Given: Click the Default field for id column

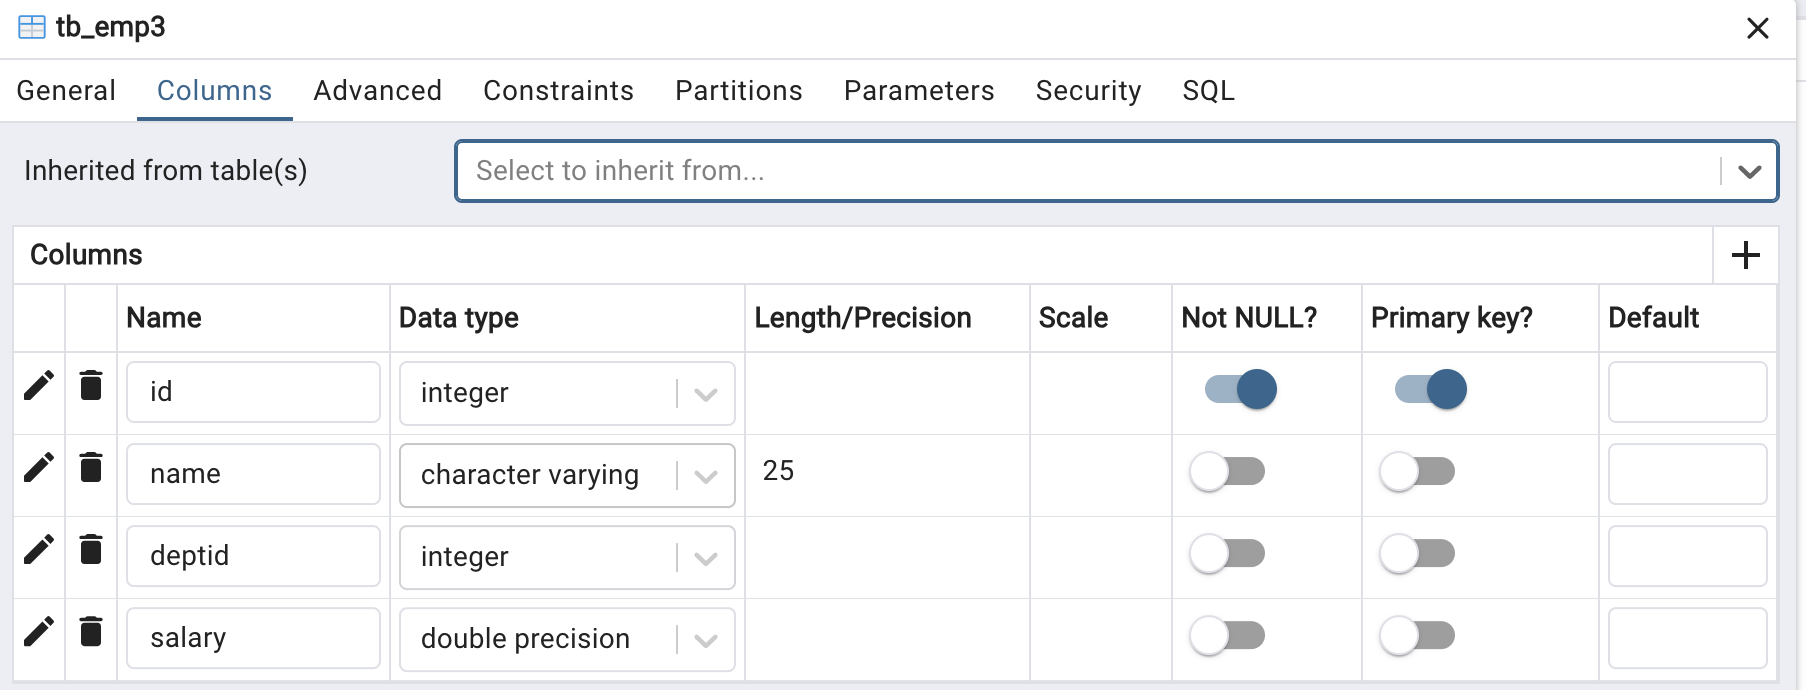Looking at the screenshot, I should 1687,392.
